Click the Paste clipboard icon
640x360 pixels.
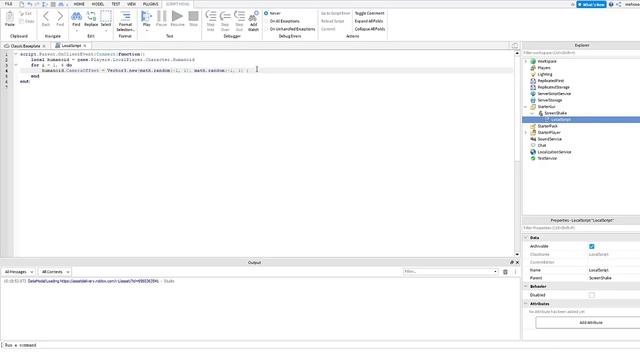point(9,18)
